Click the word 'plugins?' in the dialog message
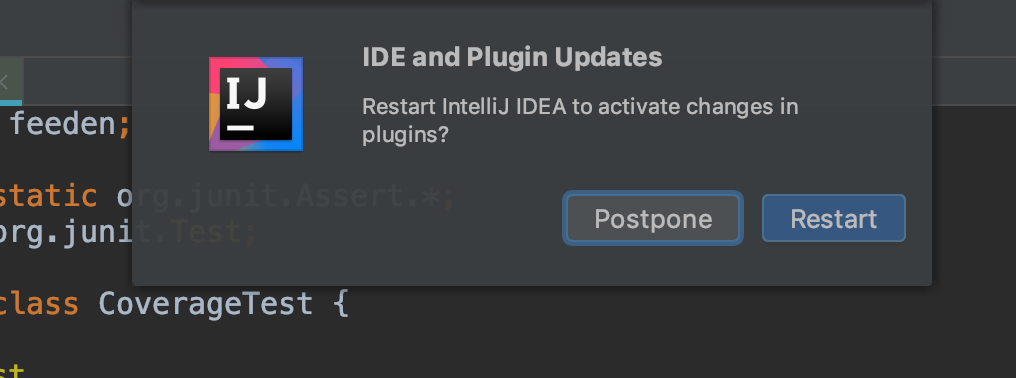 click(405, 135)
